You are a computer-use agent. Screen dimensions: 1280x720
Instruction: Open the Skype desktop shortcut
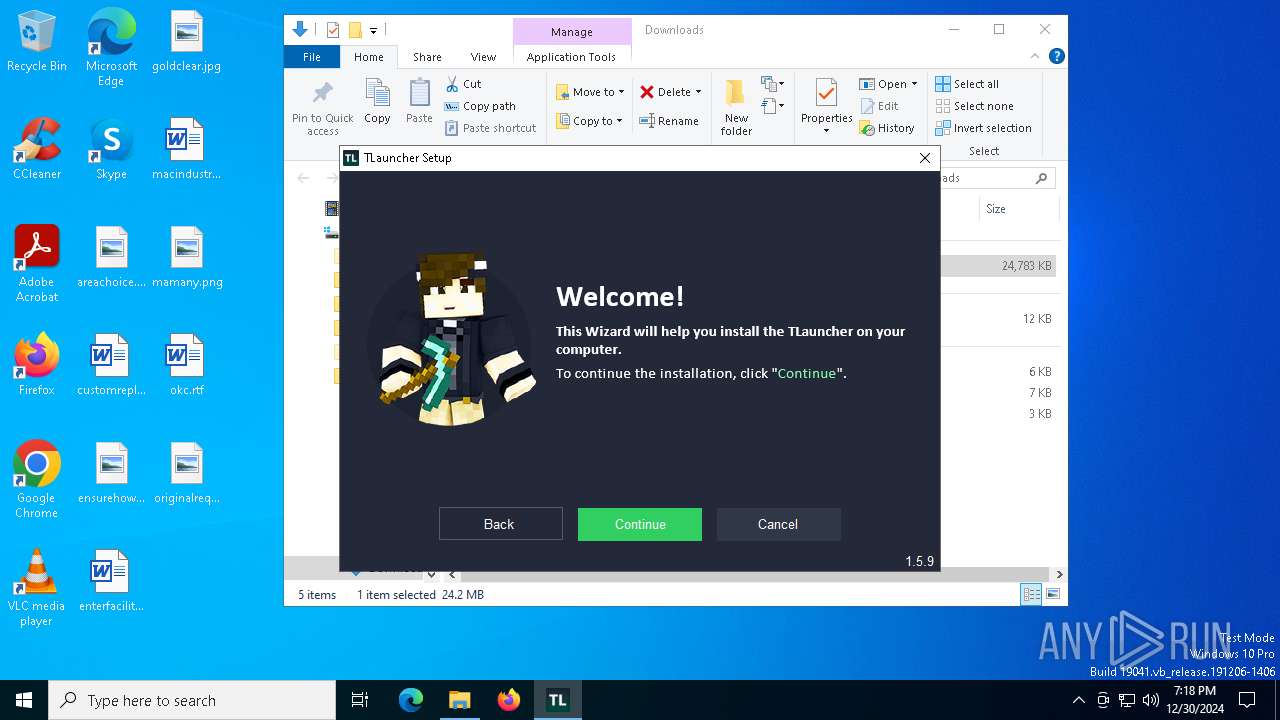pyautogui.click(x=111, y=149)
